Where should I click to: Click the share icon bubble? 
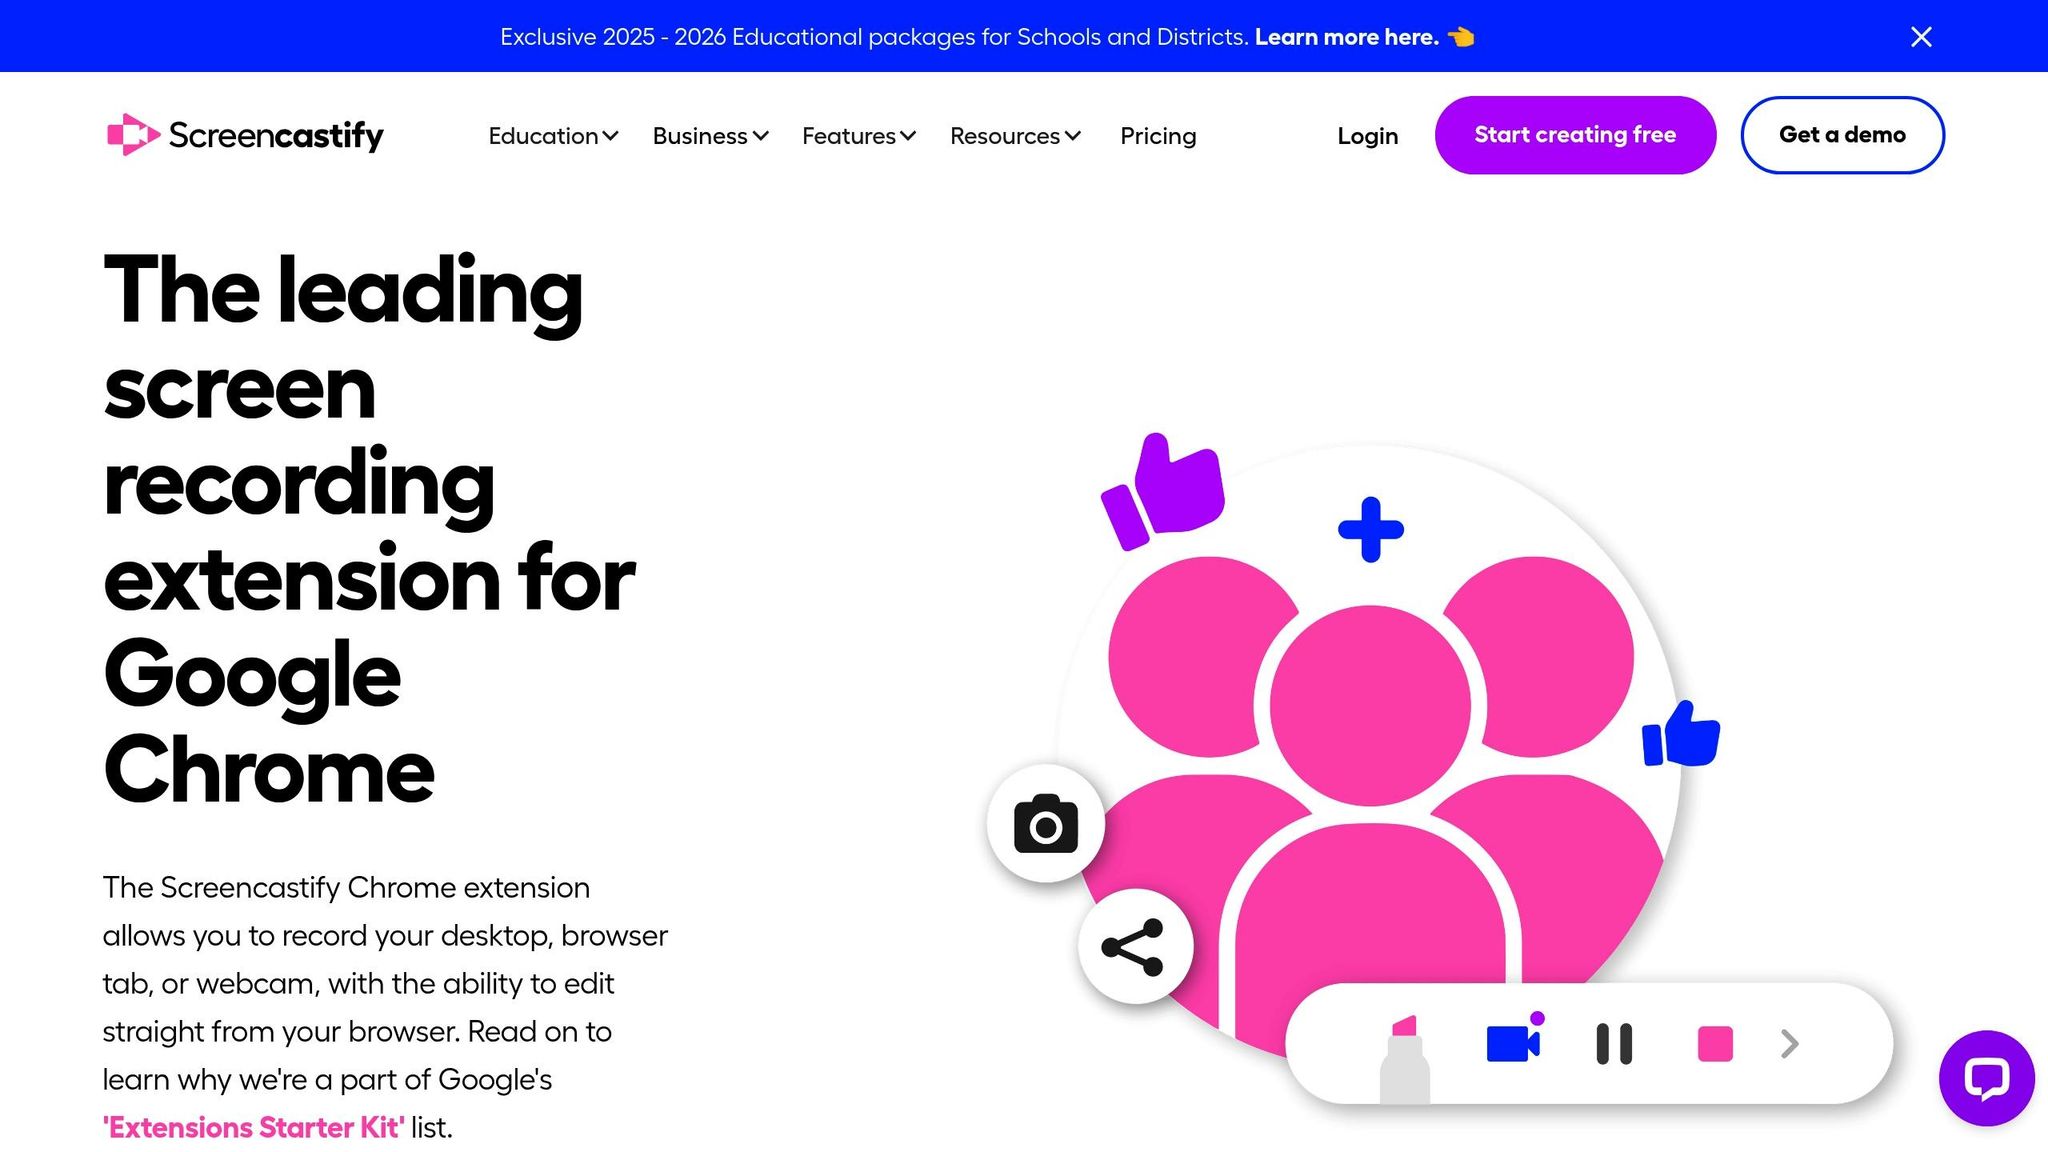pos(1135,946)
